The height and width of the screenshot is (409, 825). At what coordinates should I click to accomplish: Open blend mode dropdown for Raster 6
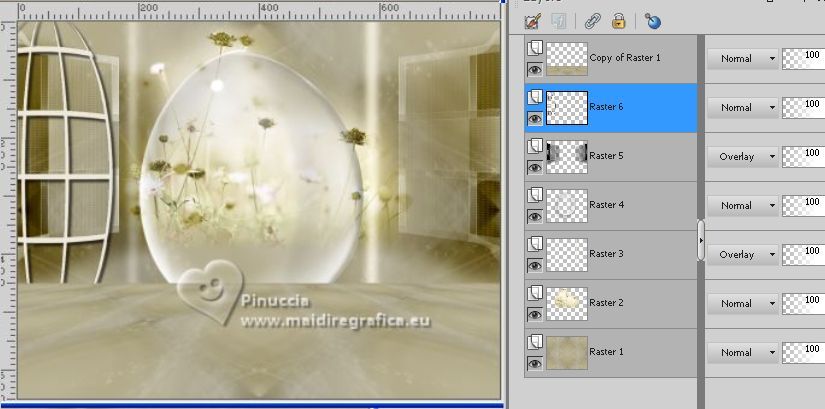point(742,107)
